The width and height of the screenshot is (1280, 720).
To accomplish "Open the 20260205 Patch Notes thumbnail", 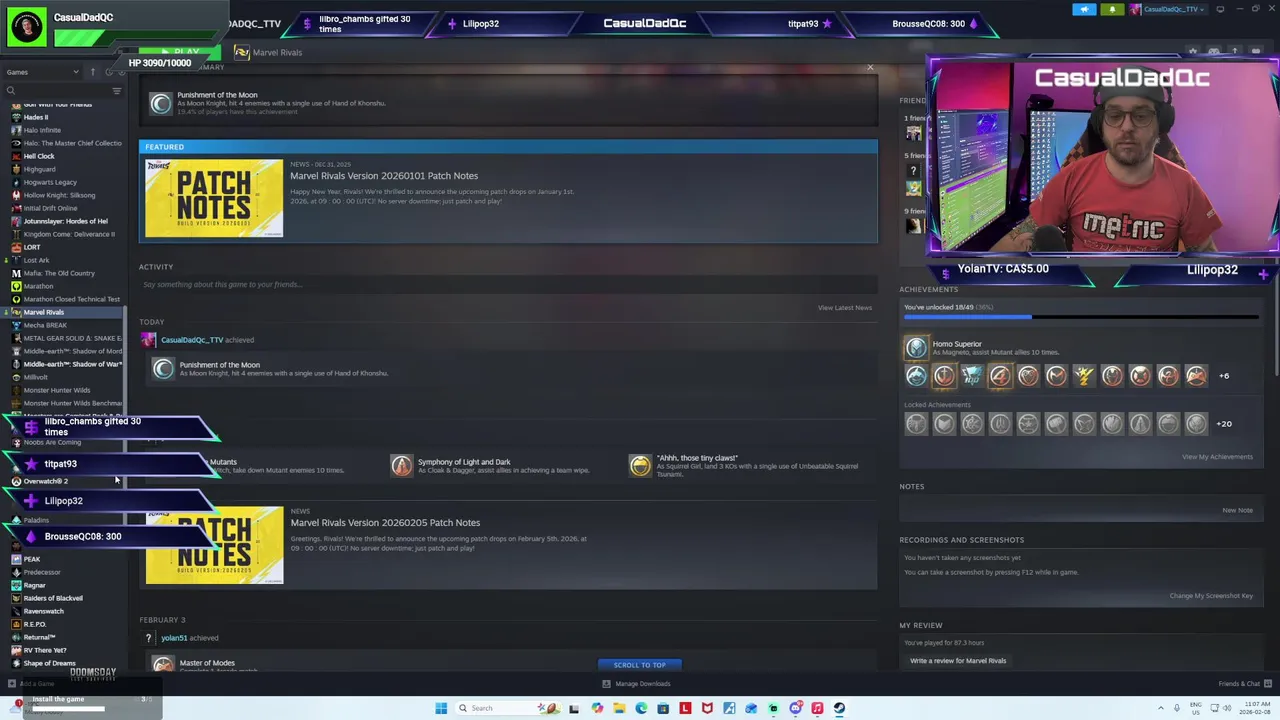I will click(214, 545).
